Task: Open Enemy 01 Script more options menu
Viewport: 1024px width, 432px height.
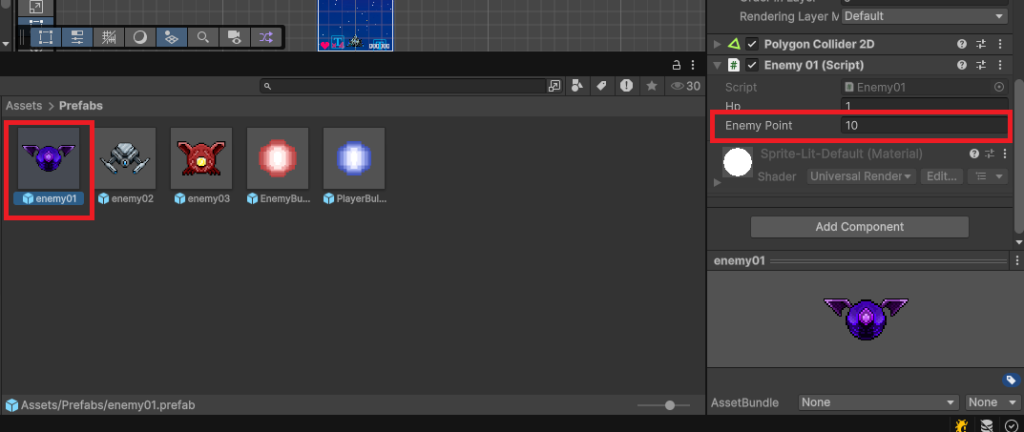Action: point(1000,65)
